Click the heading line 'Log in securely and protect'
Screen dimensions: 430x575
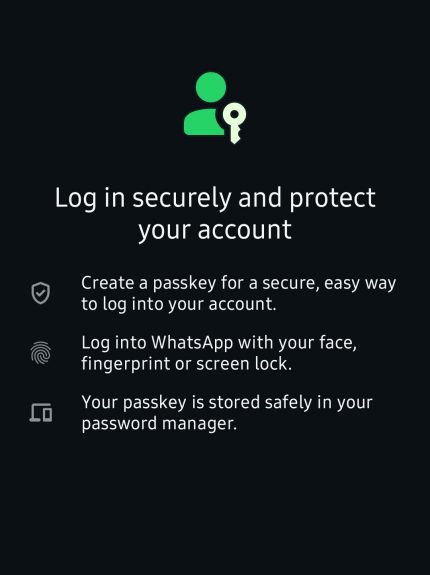coord(215,198)
